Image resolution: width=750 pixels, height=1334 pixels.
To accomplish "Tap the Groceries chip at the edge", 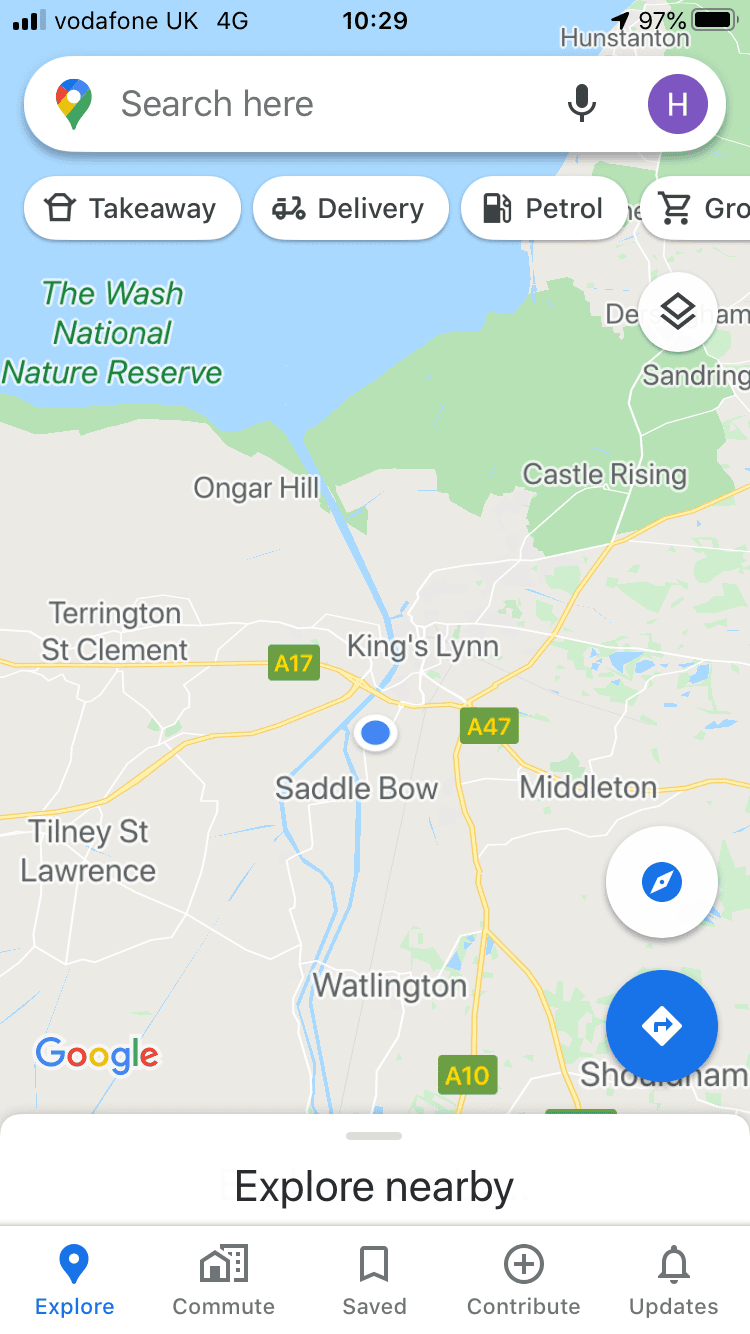I will pyautogui.click(x=696, y=208).
